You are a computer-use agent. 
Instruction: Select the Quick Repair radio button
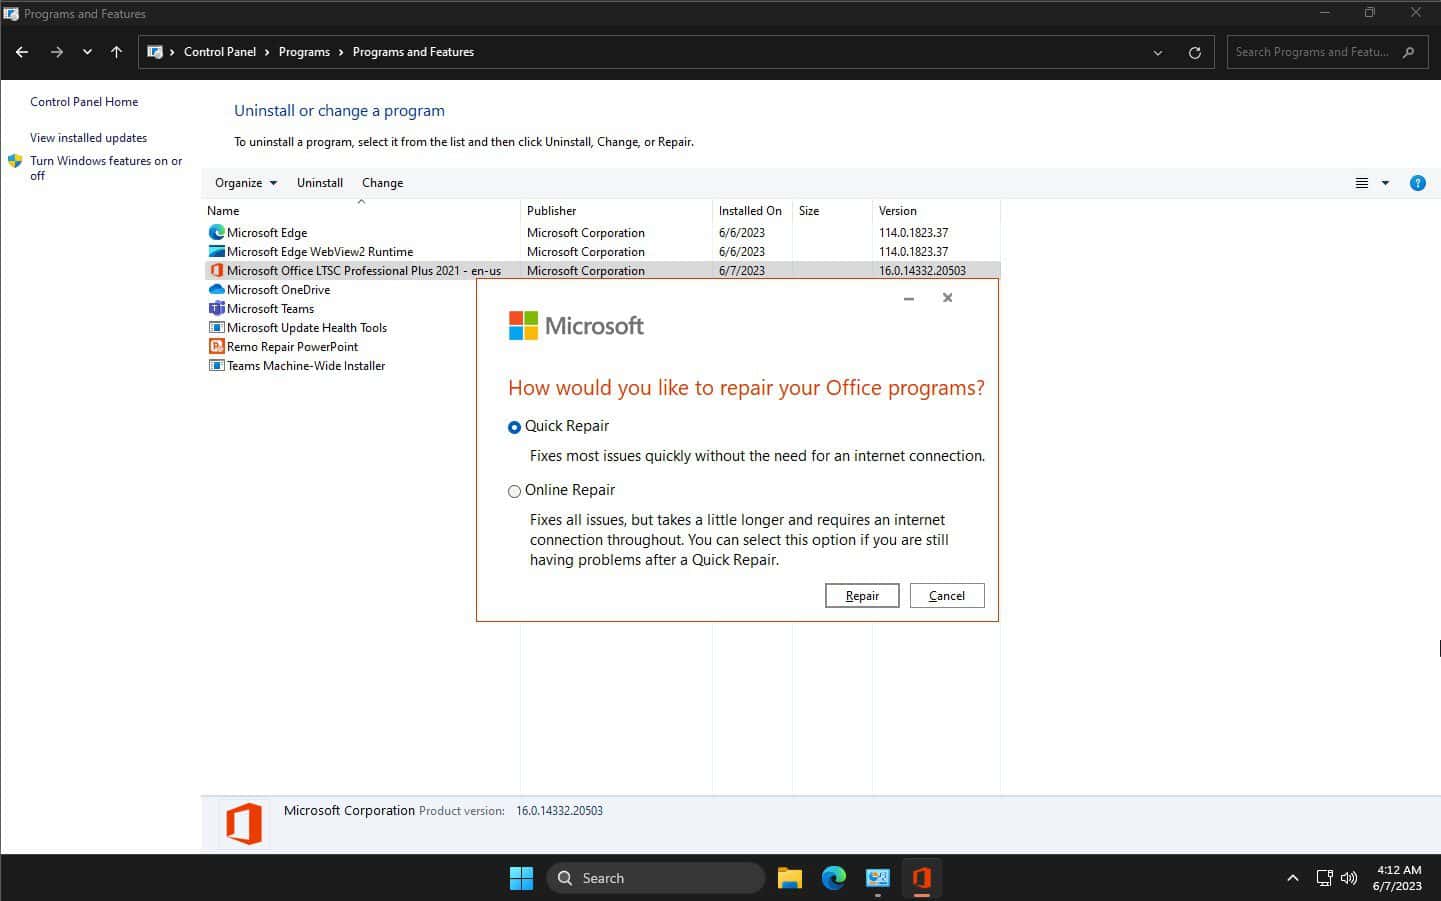coord(515,427)
